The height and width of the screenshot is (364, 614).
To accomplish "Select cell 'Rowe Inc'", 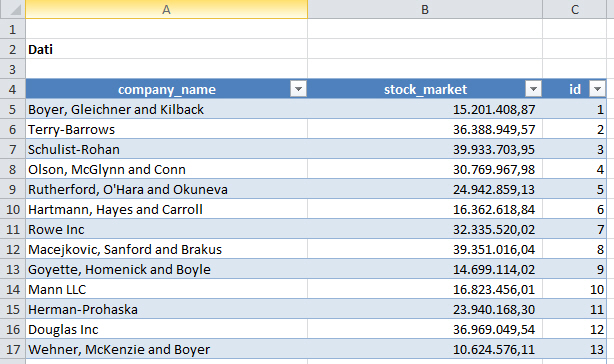I will click(x=166, y=229).
